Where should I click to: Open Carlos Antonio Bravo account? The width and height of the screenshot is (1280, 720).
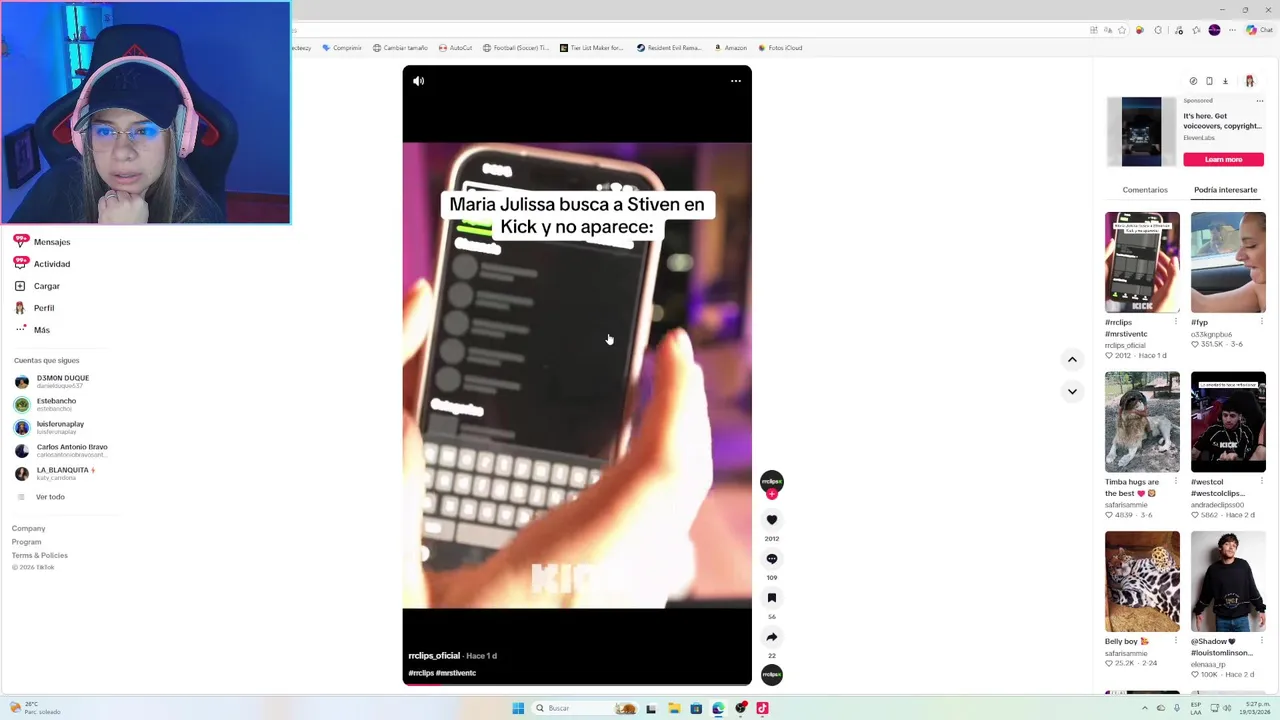[x=62, y=450]
